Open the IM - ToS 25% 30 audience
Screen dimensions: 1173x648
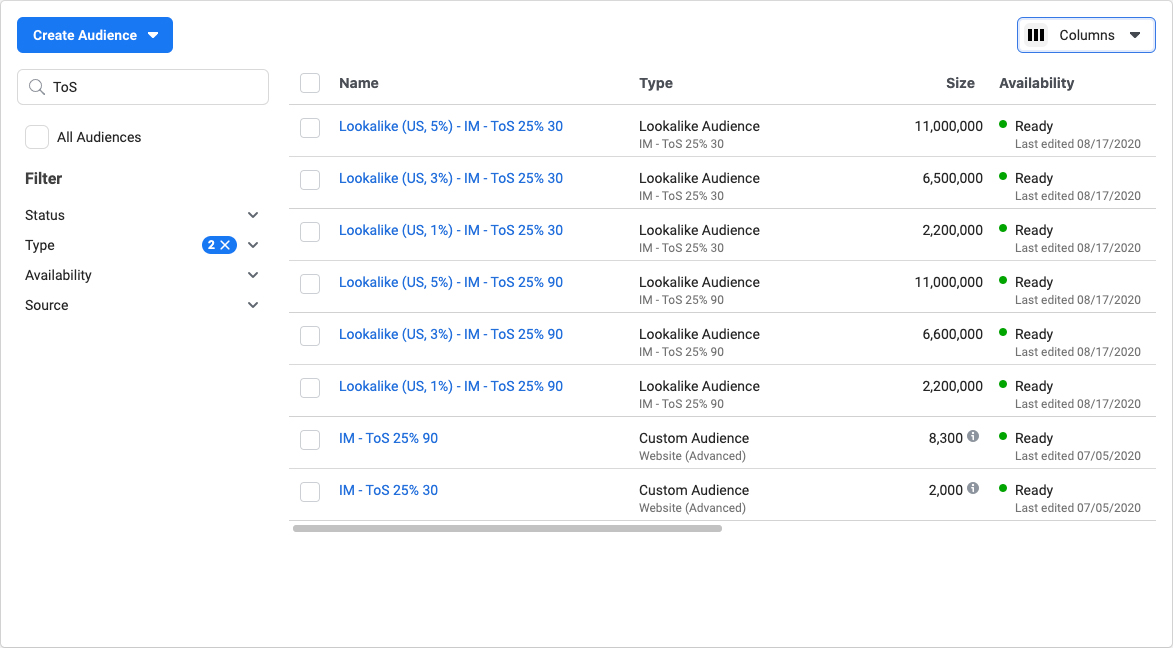[388, 490]
